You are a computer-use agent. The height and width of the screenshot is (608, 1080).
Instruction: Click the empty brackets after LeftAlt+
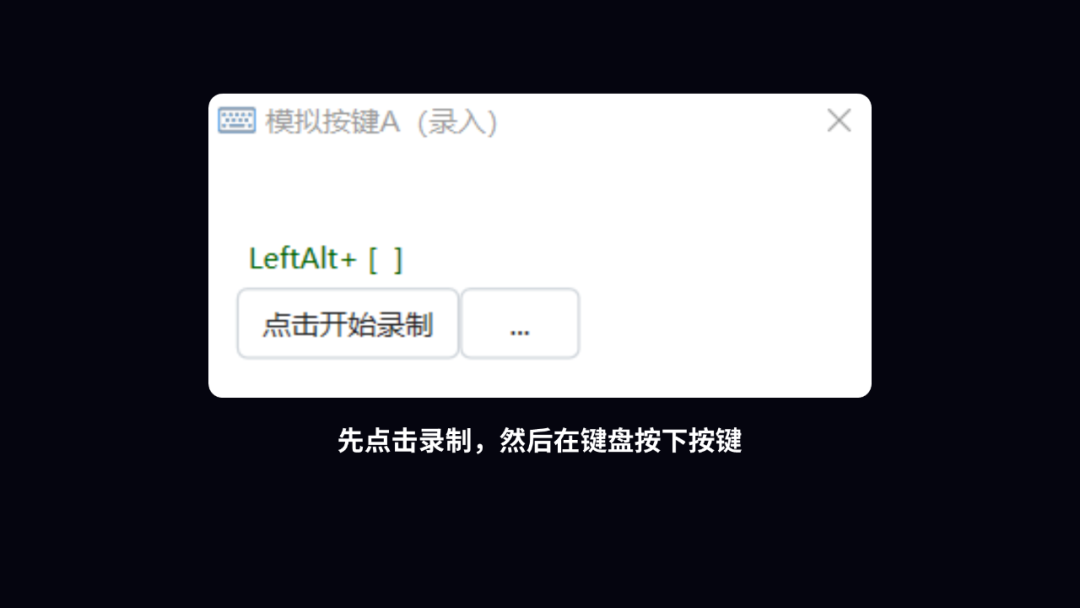(x=386, y=260)
